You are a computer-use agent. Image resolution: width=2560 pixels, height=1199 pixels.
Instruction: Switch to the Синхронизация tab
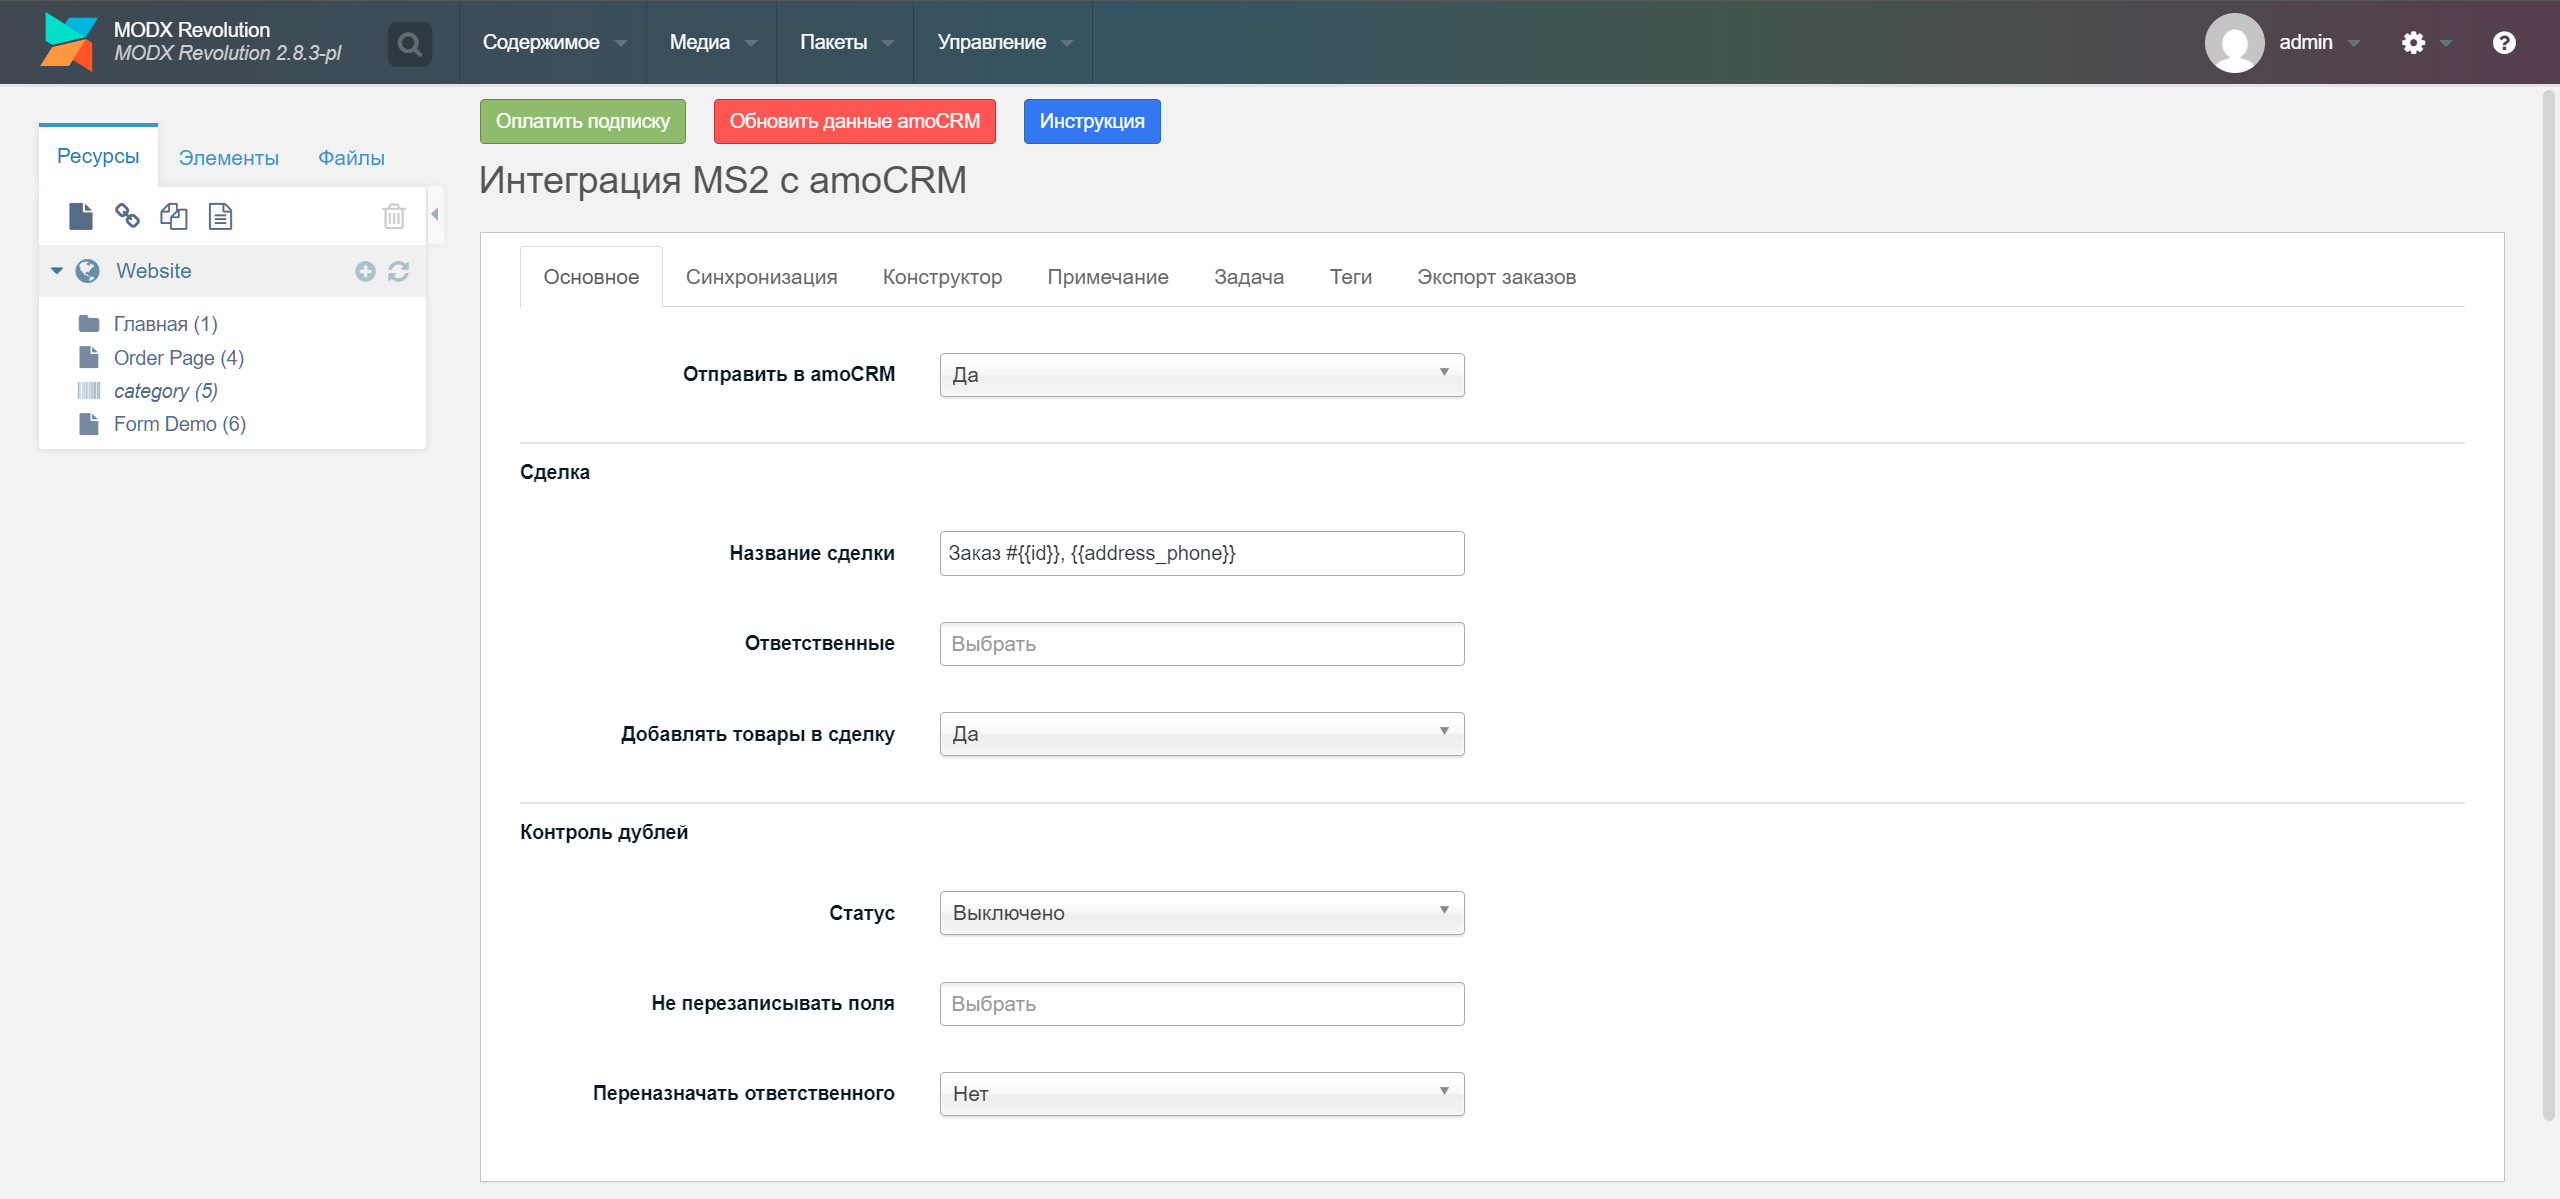point(761,277)
